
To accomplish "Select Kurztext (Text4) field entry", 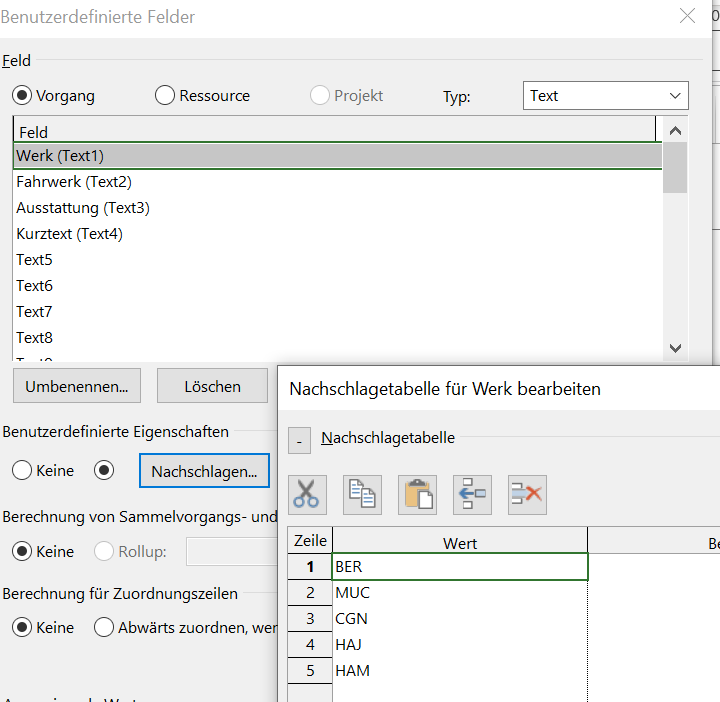I will click(x=69, y=234).
